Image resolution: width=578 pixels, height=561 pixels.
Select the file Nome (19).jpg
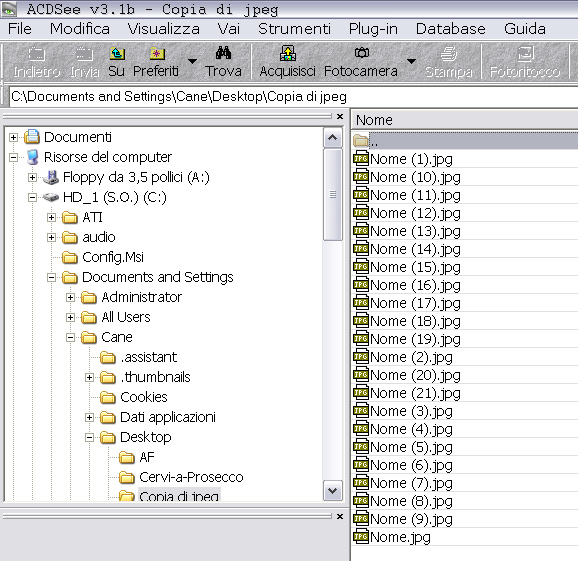pyautogui.click(x=415, y=339)
